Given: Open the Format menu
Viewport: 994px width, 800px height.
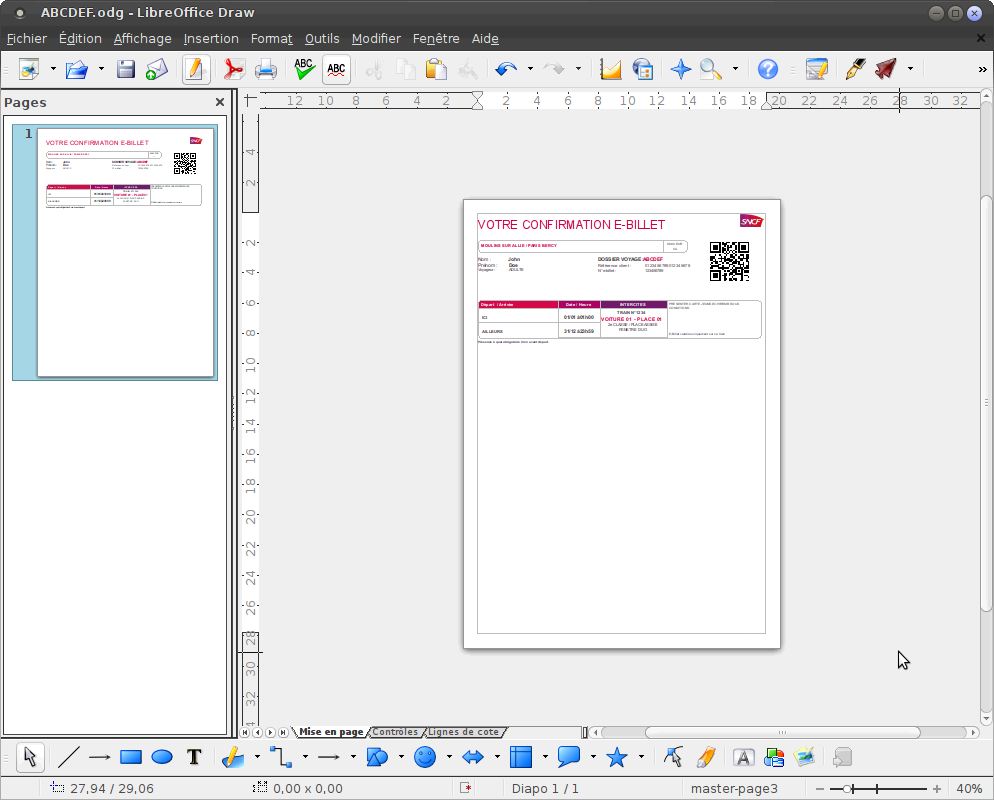Looking at the screenshot, I should click(x=271, y=39).
